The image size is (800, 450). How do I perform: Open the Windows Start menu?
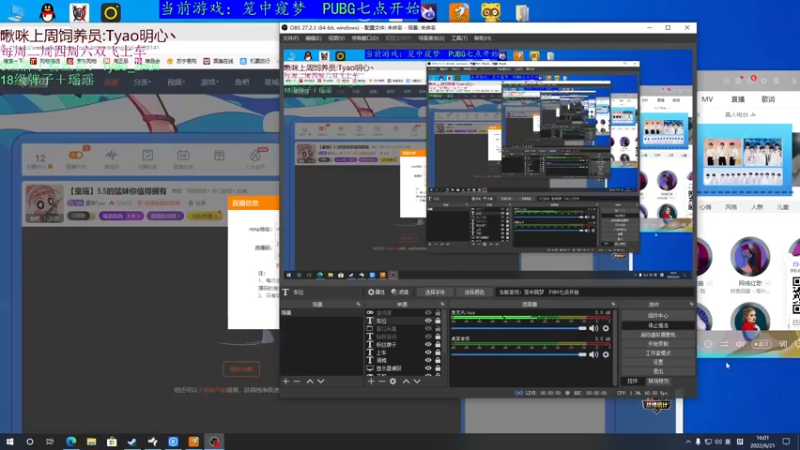tap(10, 441)
